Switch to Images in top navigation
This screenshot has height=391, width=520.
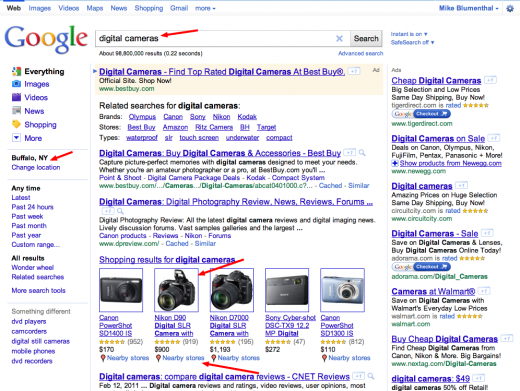(40, 8)
